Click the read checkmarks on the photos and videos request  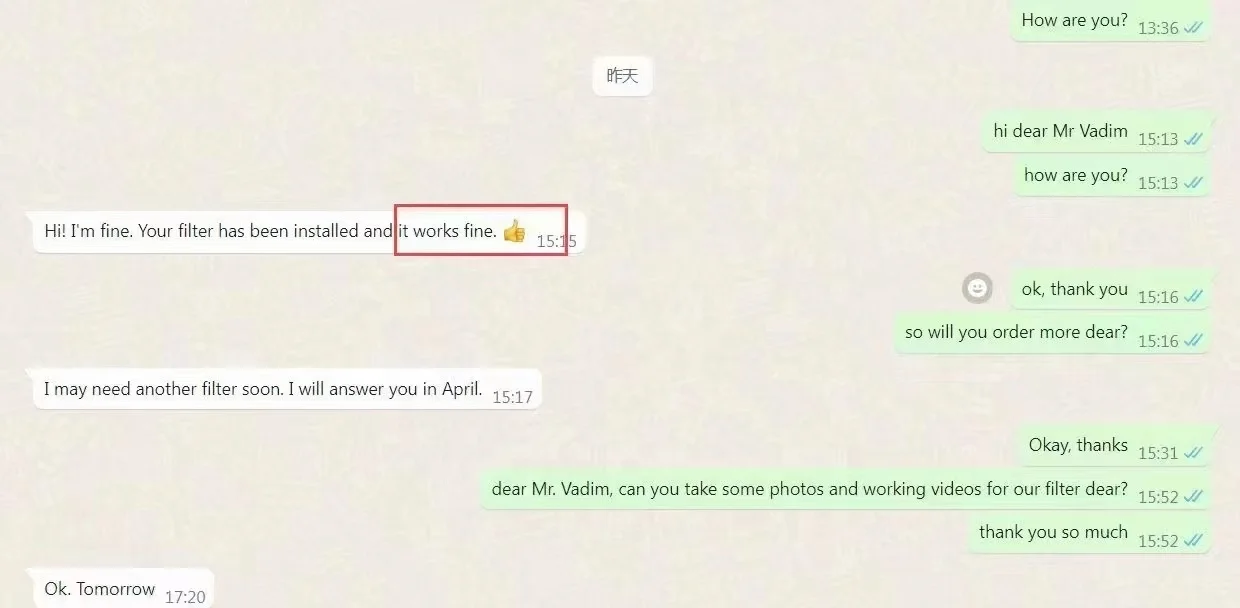(1193, 497)
